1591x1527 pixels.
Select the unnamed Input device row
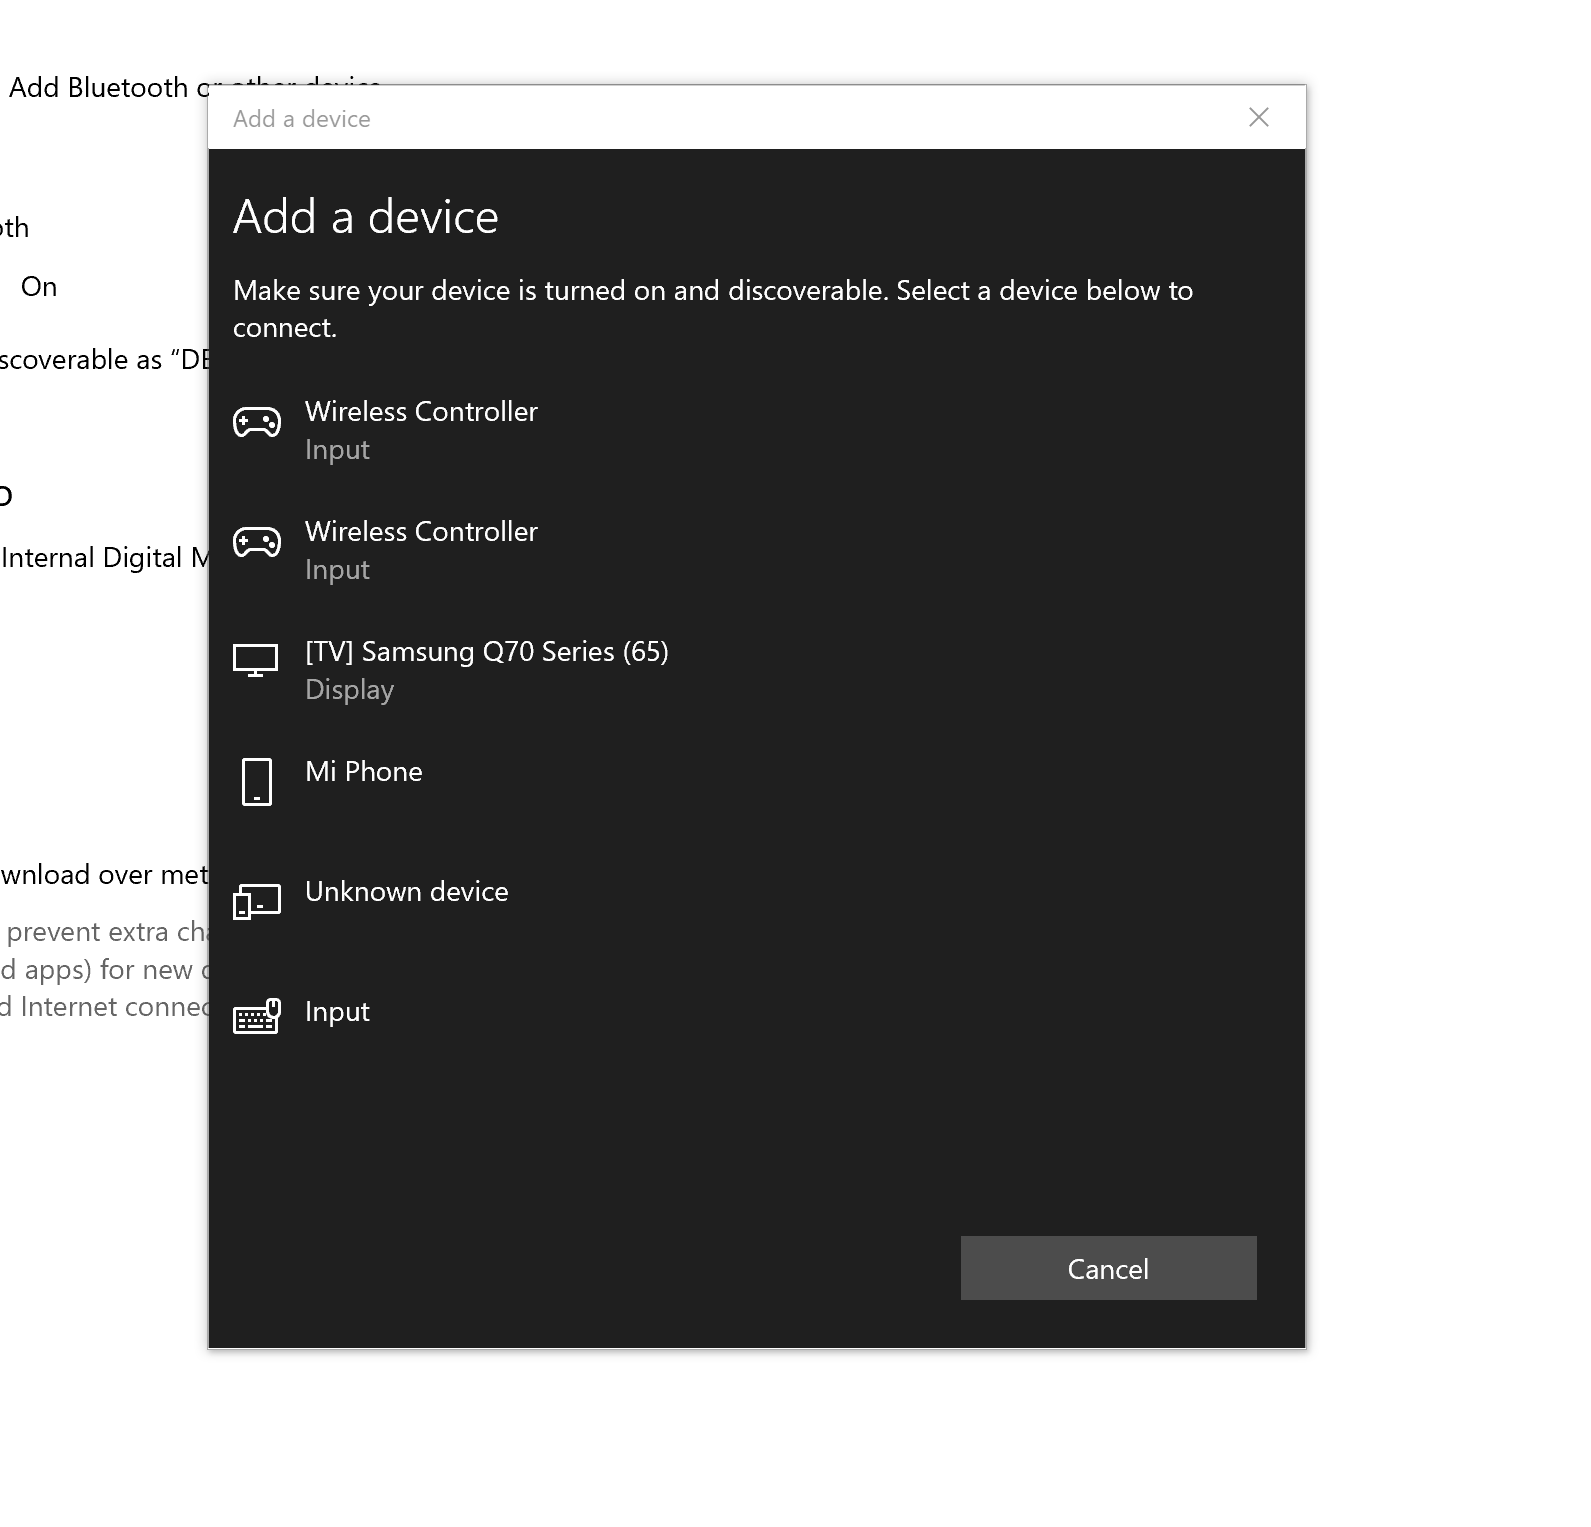[756, 1030]
